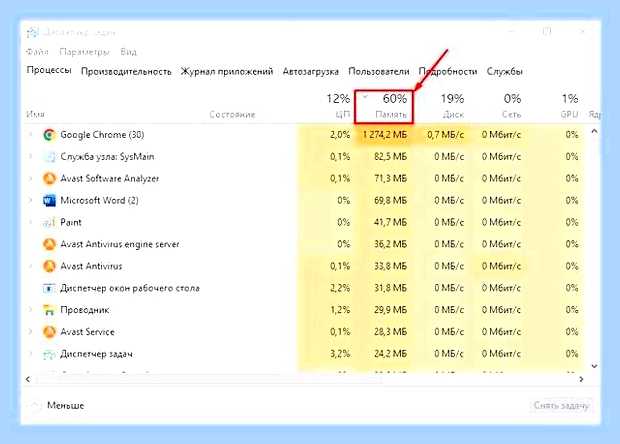
Task: Click the 2,2% CPU value
Action: tap(340, 288)
